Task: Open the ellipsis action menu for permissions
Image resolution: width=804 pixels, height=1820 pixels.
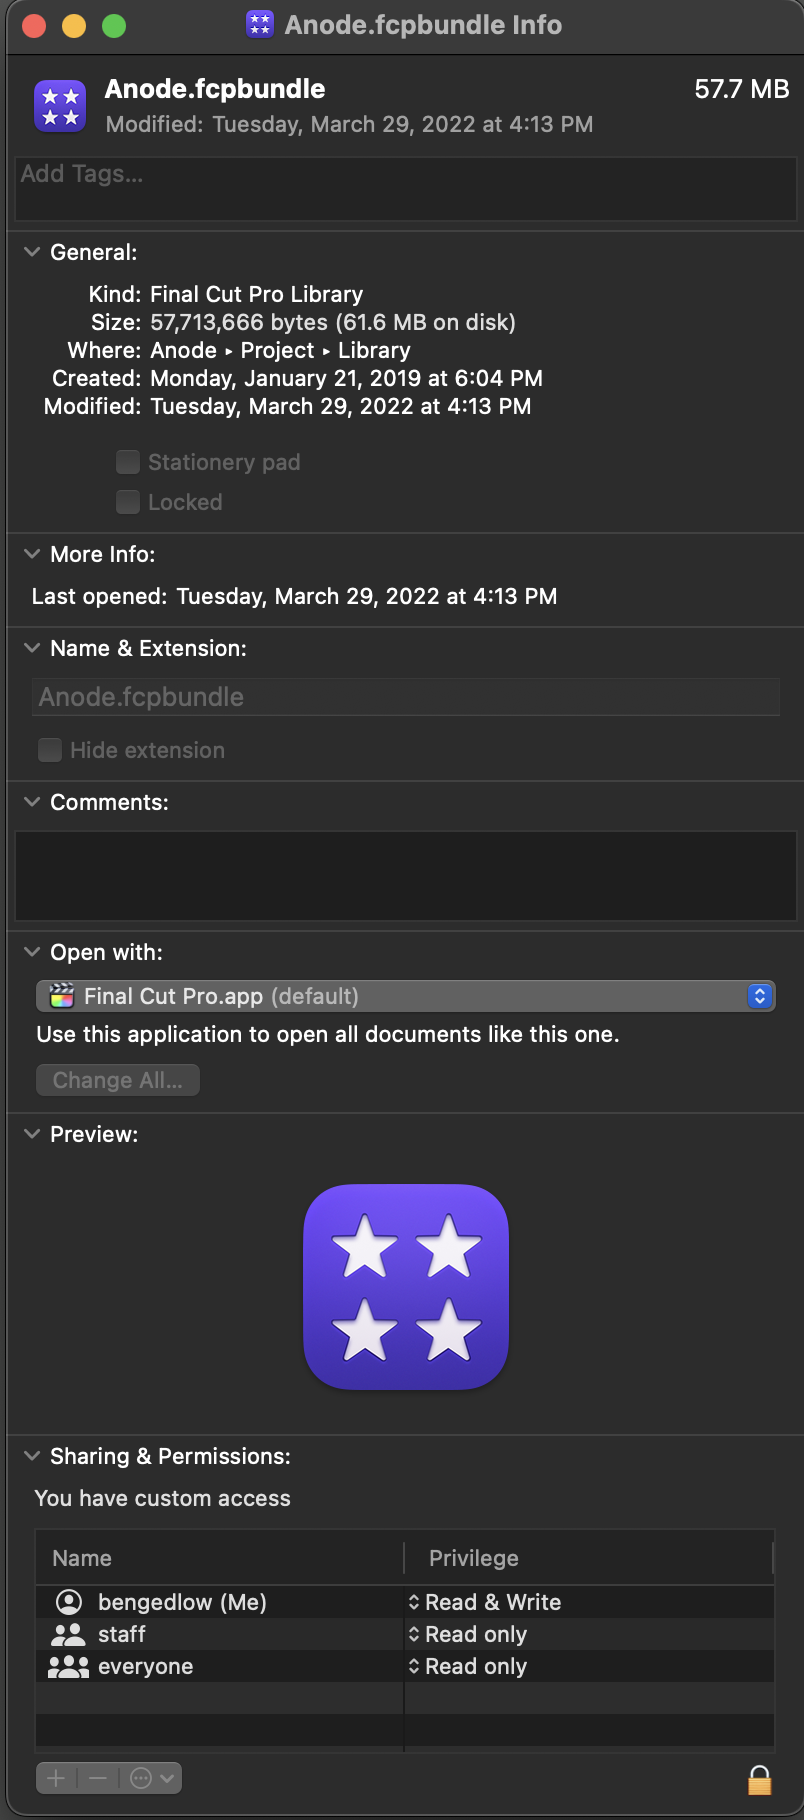Action: (151, 1778)
